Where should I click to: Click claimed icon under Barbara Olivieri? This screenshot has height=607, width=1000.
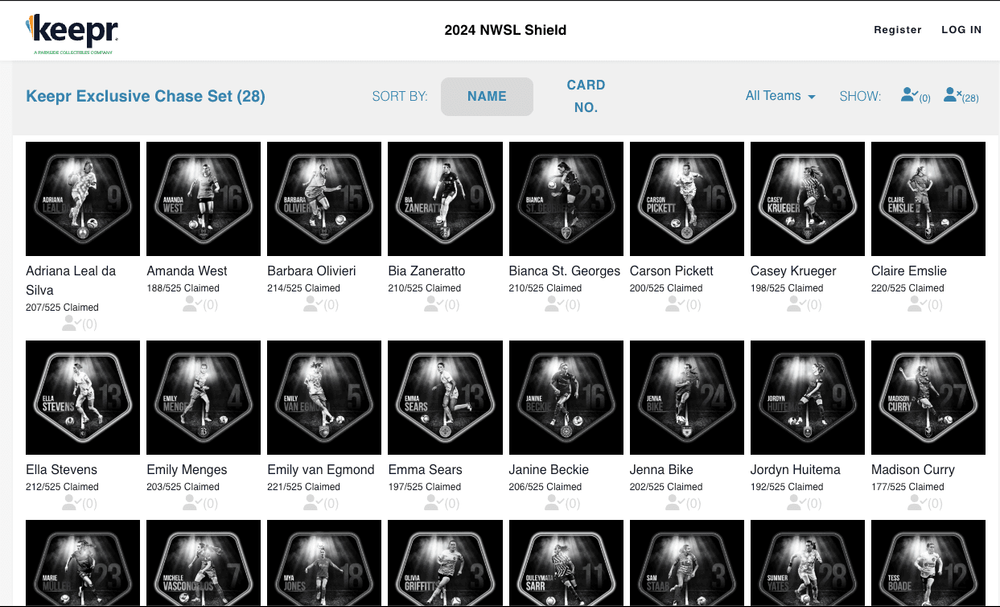point(320,305)
